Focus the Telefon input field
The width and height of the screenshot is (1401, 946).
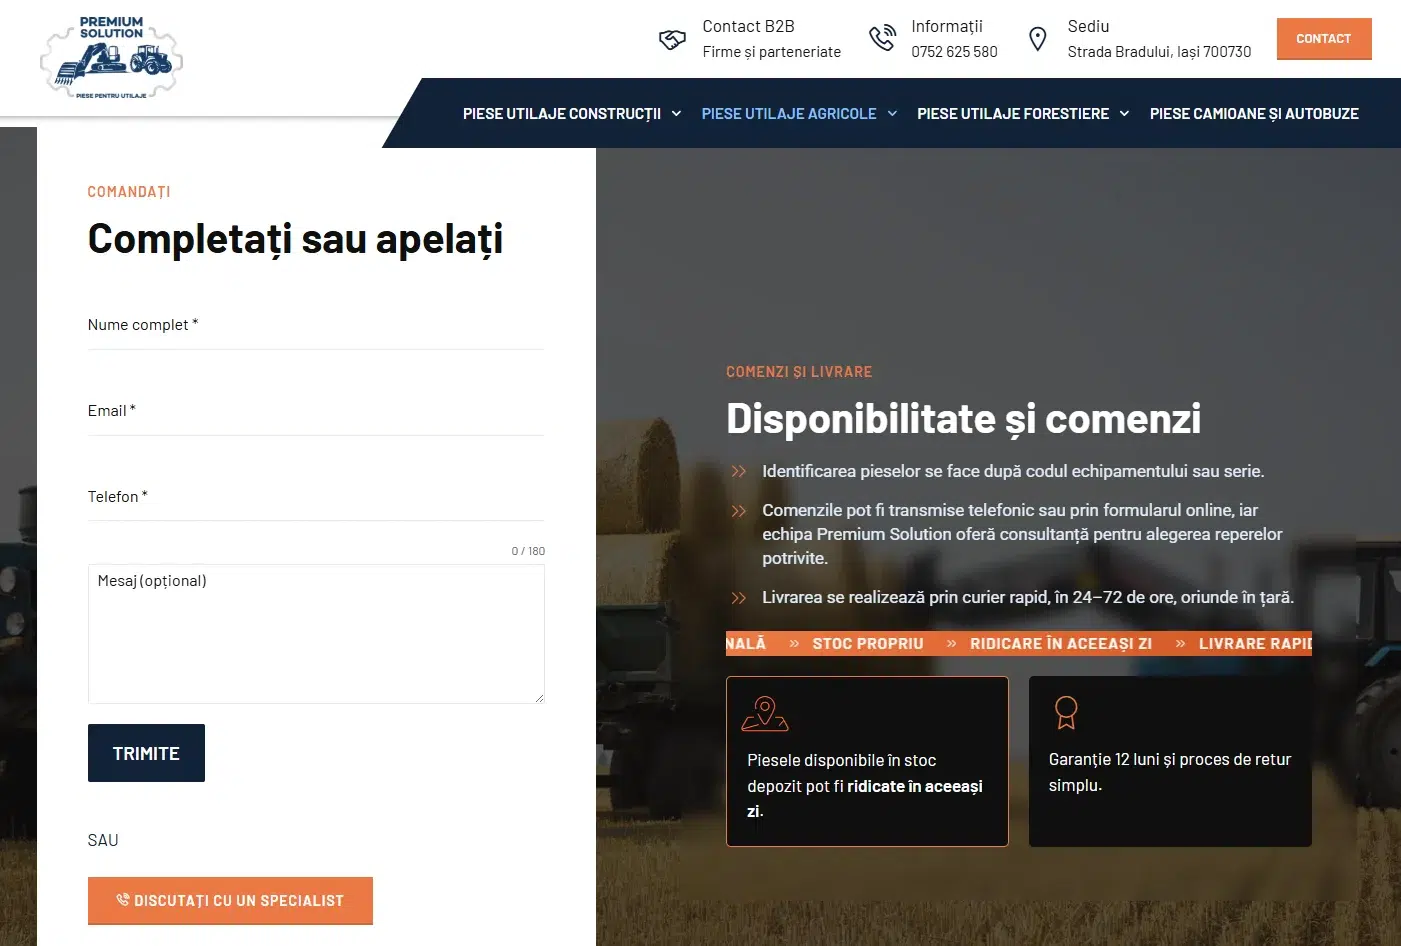coord(316,498)
